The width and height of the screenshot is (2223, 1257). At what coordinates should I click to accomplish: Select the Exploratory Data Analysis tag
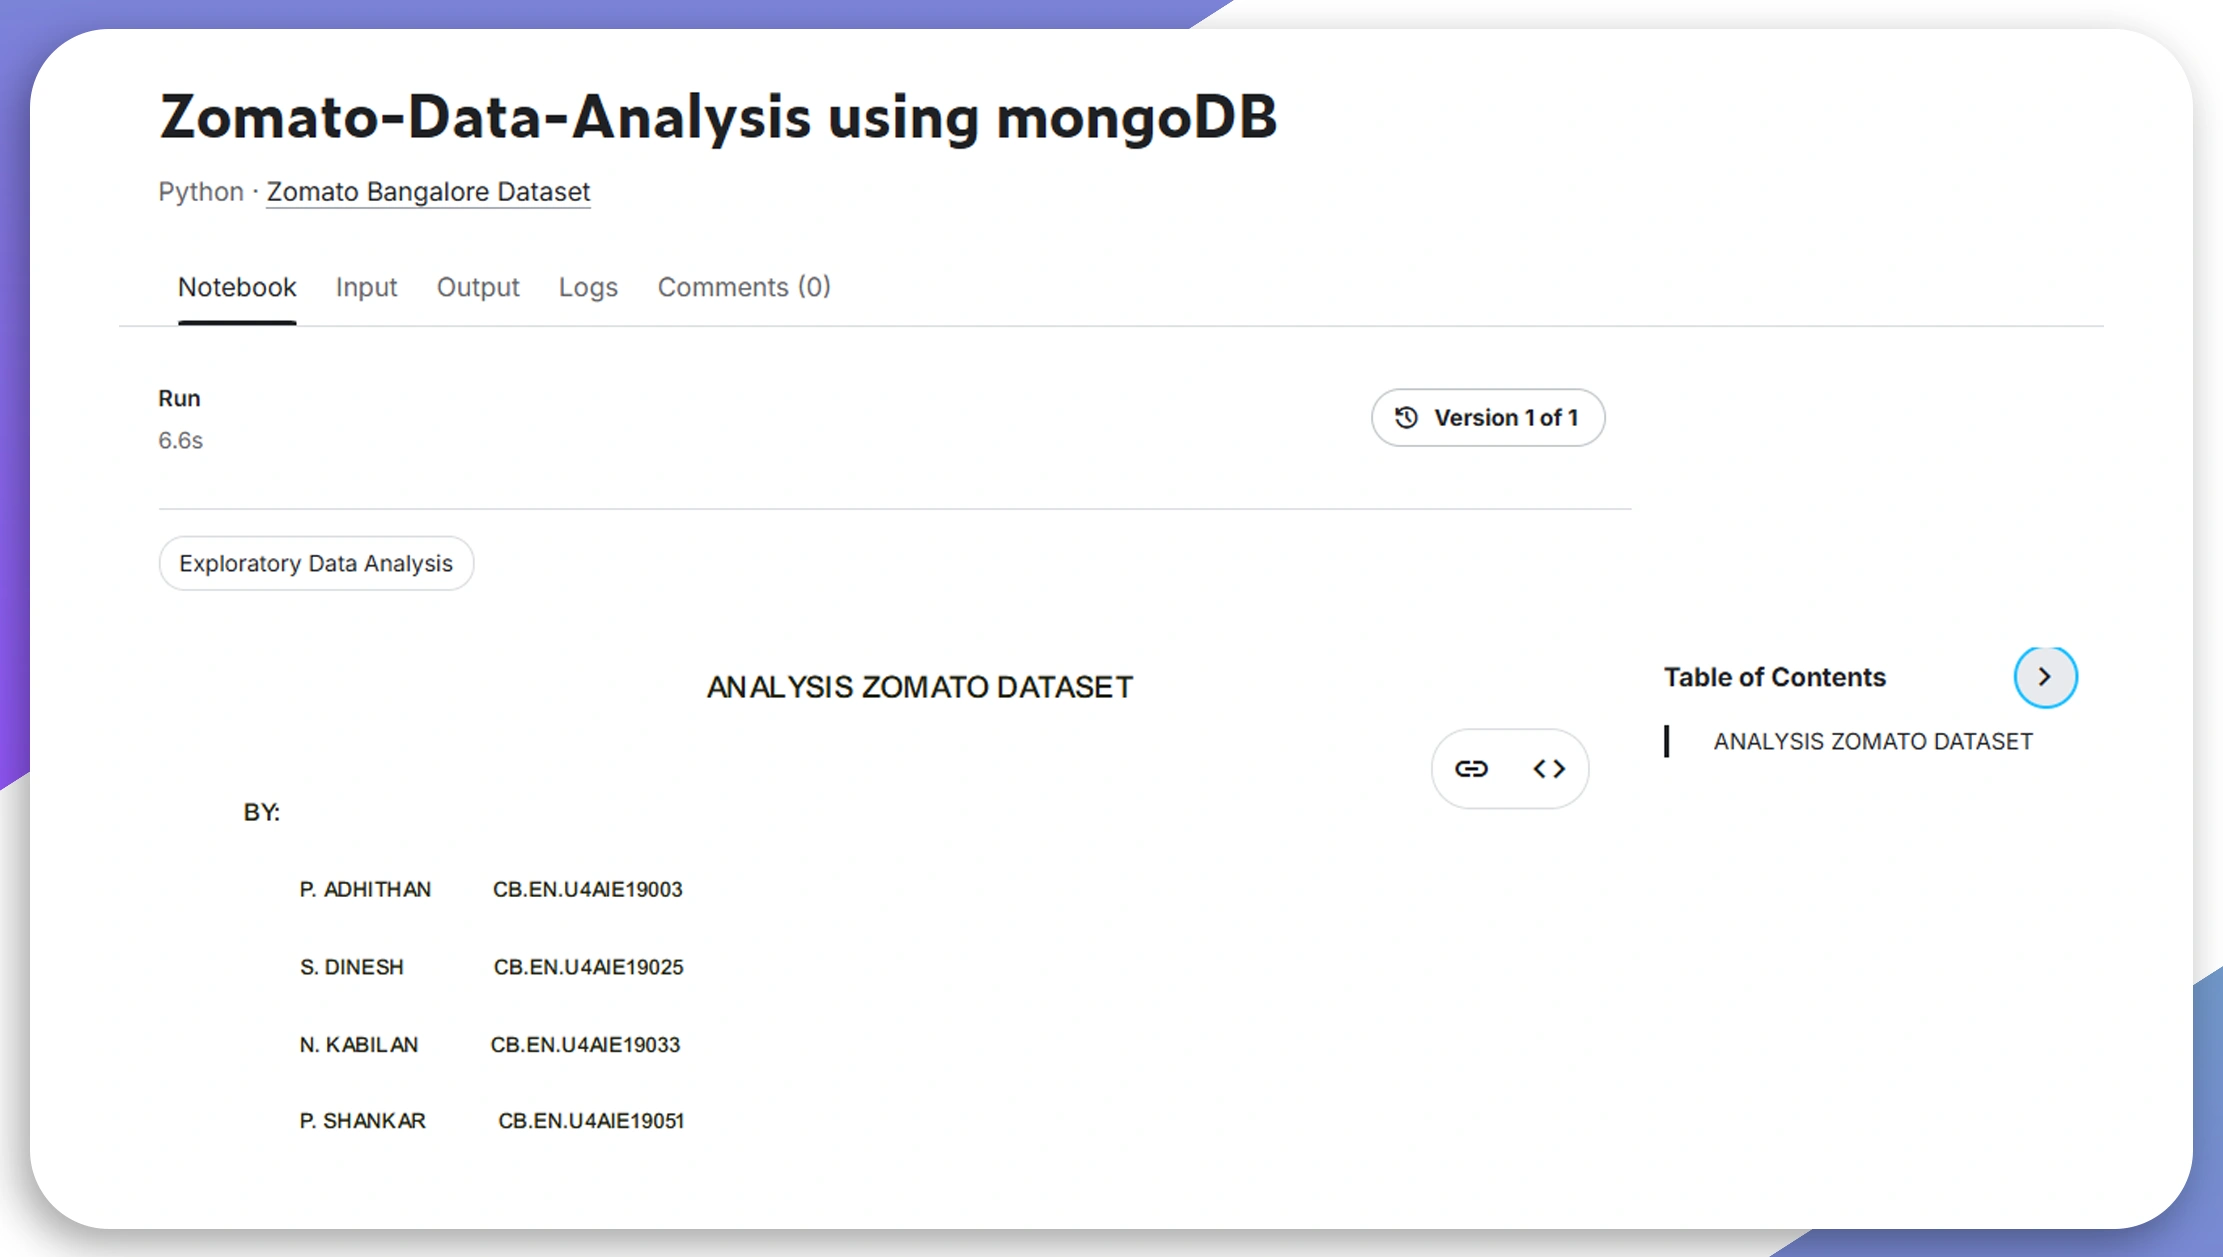click(x=316, y=564)
